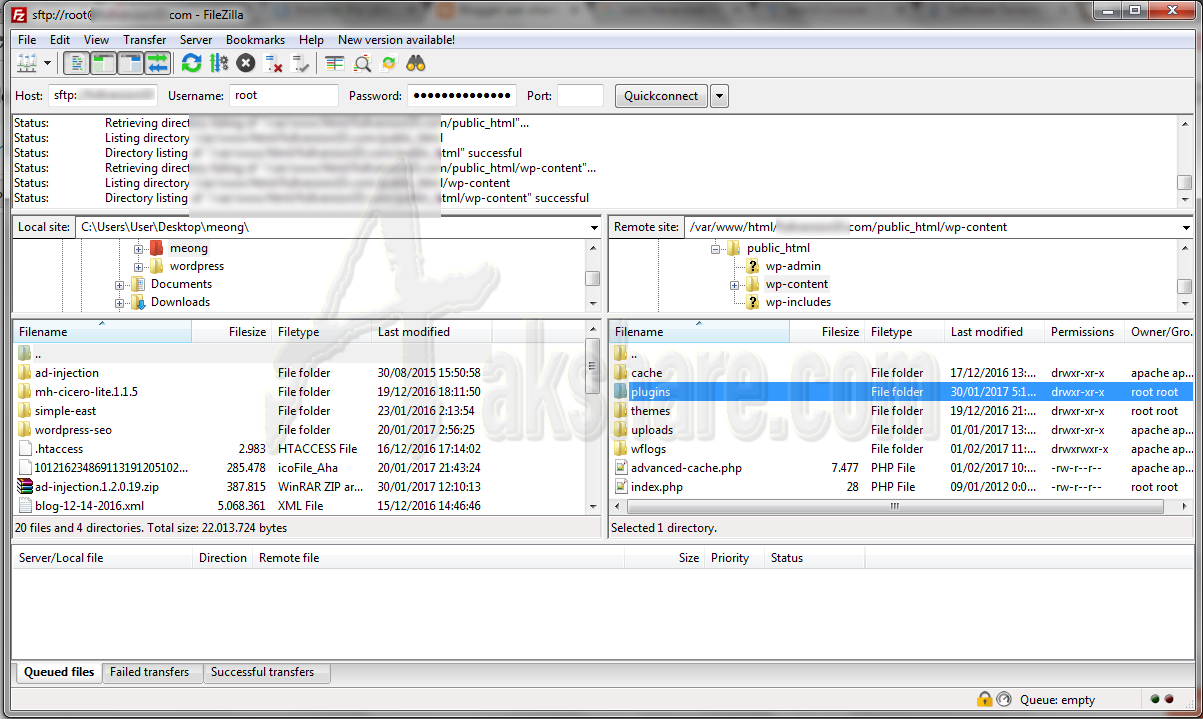Collapse public_html in remote tree
This screenshot has width=1203, height=719.
click(x=716, y=248)
